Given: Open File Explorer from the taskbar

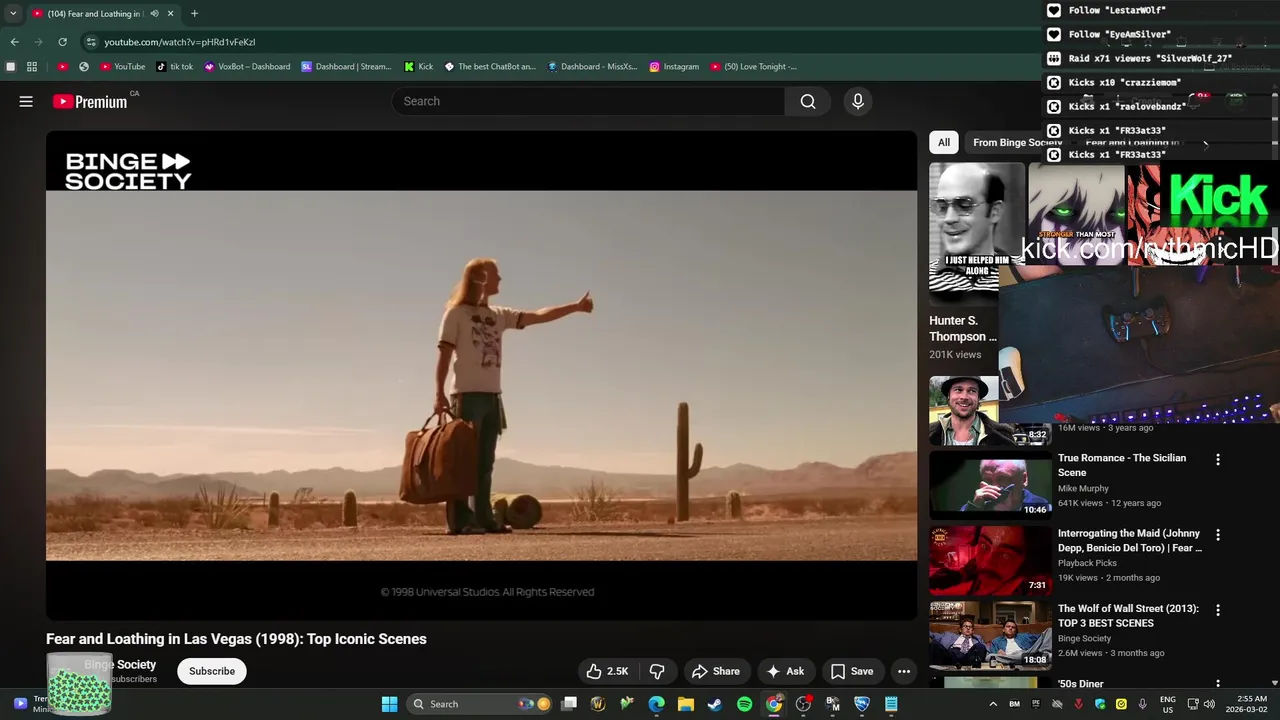Looking at the screenshot, I should [686, 704].
